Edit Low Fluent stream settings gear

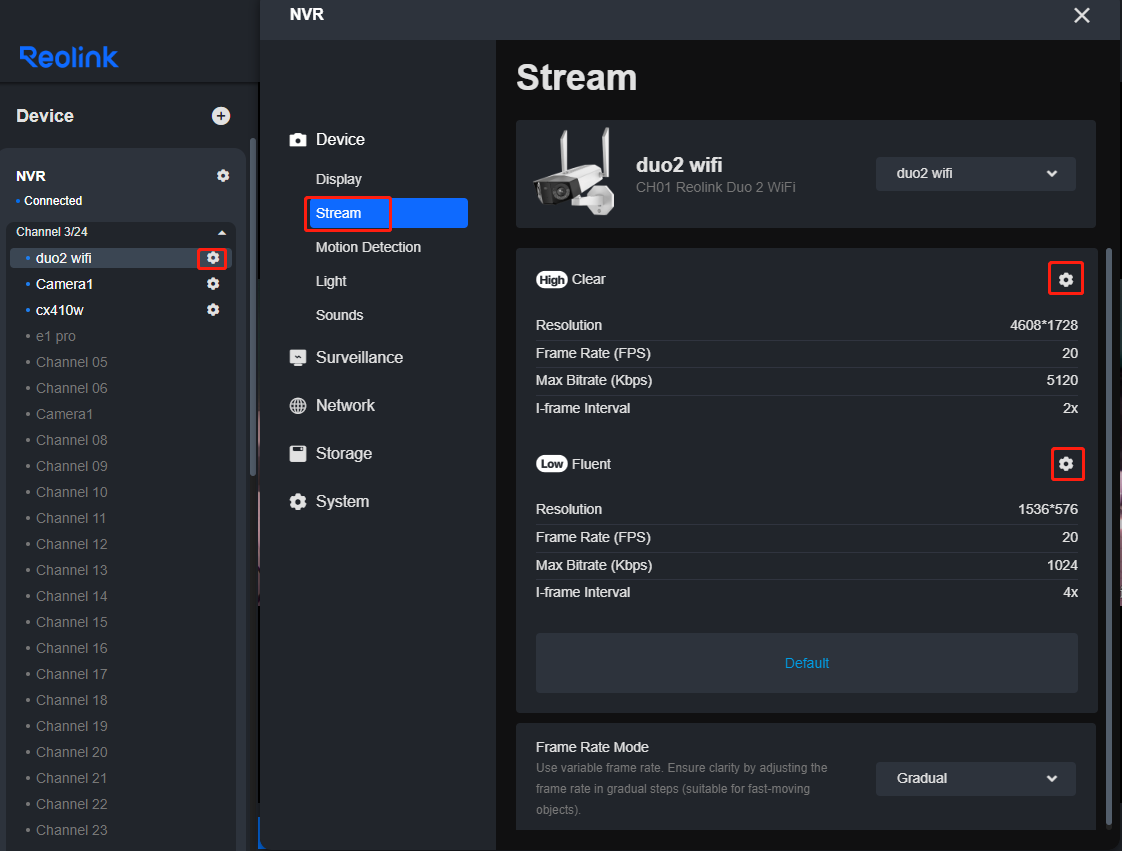click(1065, 464)
